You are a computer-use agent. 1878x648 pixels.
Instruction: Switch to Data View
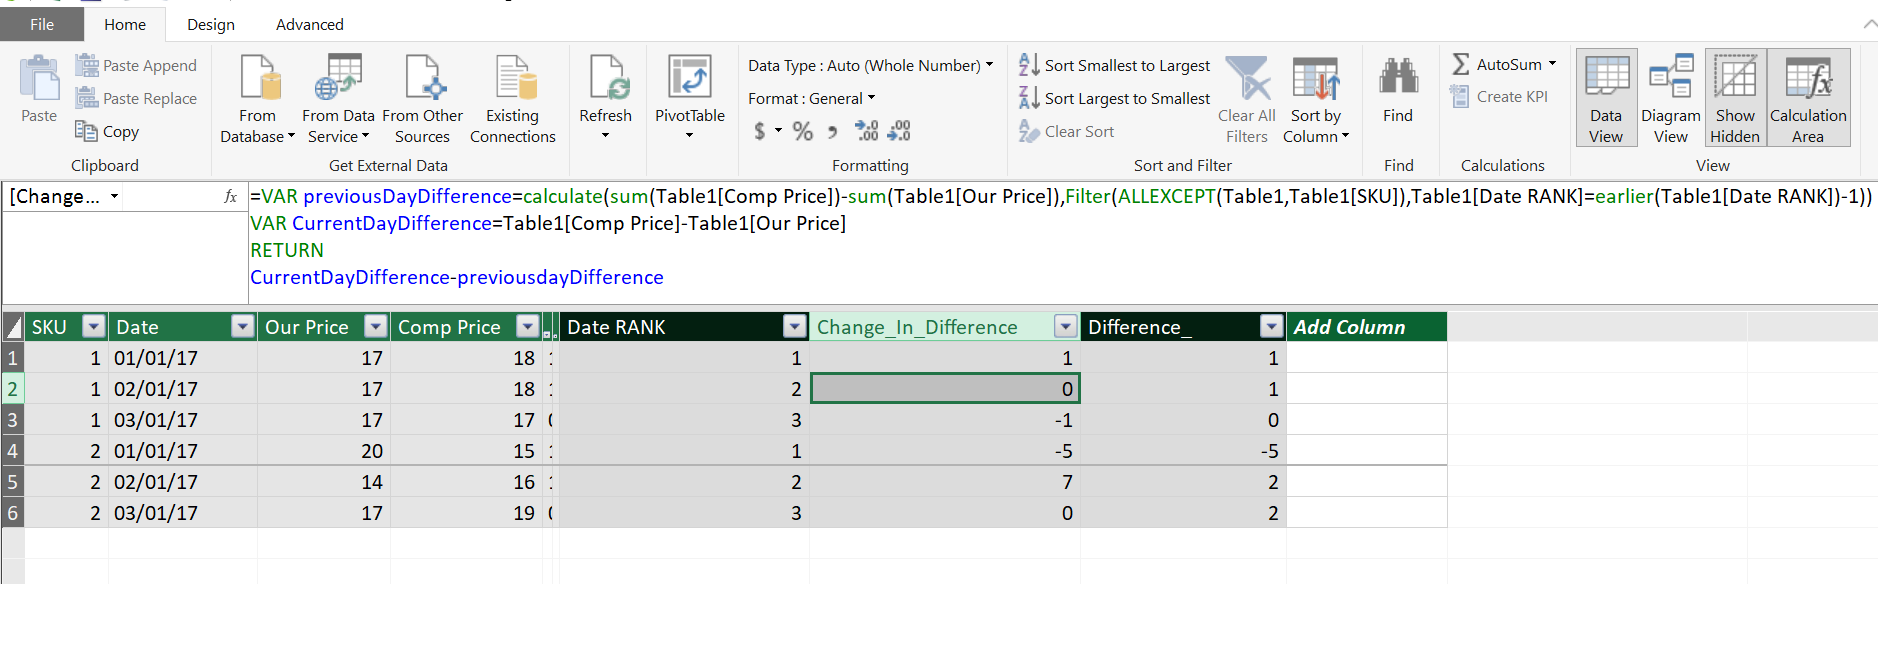pyautogui.click(x=1606, y=98)
